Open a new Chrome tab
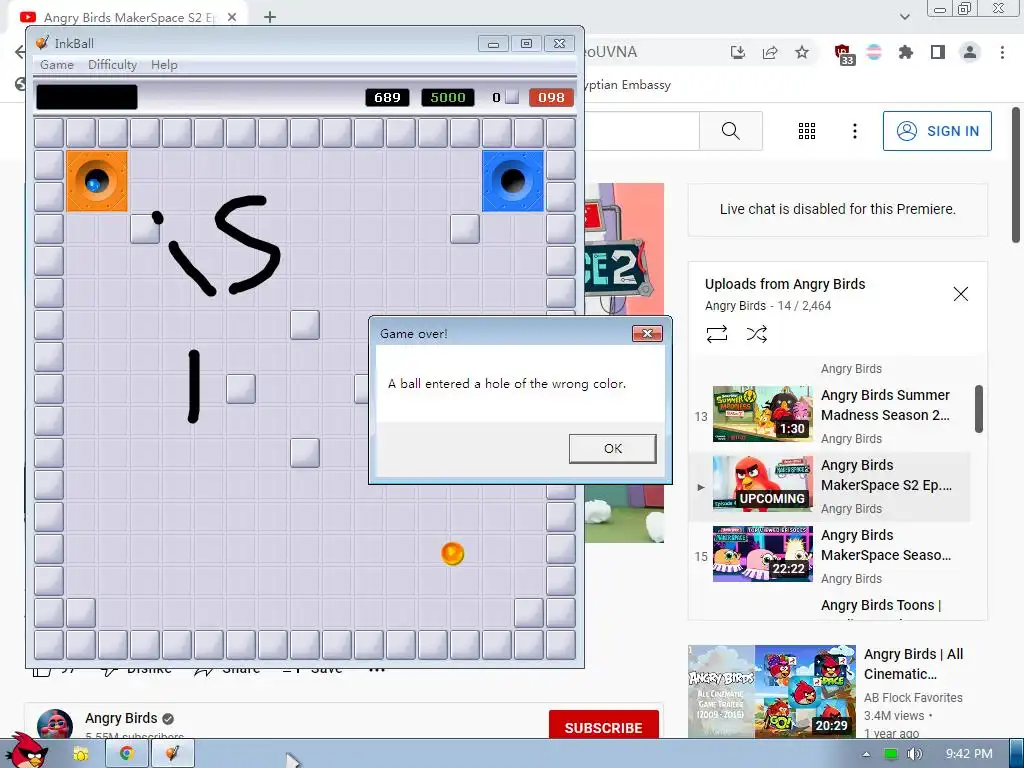This screenshot has width=1024, height=768. (270, 17)
